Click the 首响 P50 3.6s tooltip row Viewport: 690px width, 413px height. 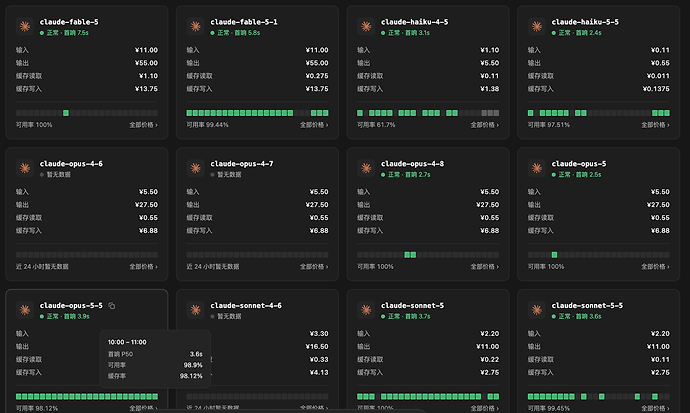(155, 354)
